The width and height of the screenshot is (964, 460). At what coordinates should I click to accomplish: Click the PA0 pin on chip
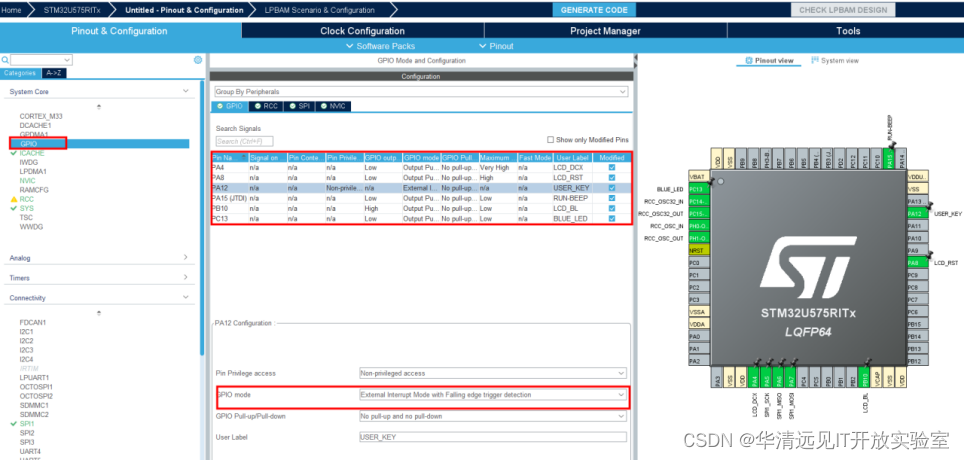[697, 336]
